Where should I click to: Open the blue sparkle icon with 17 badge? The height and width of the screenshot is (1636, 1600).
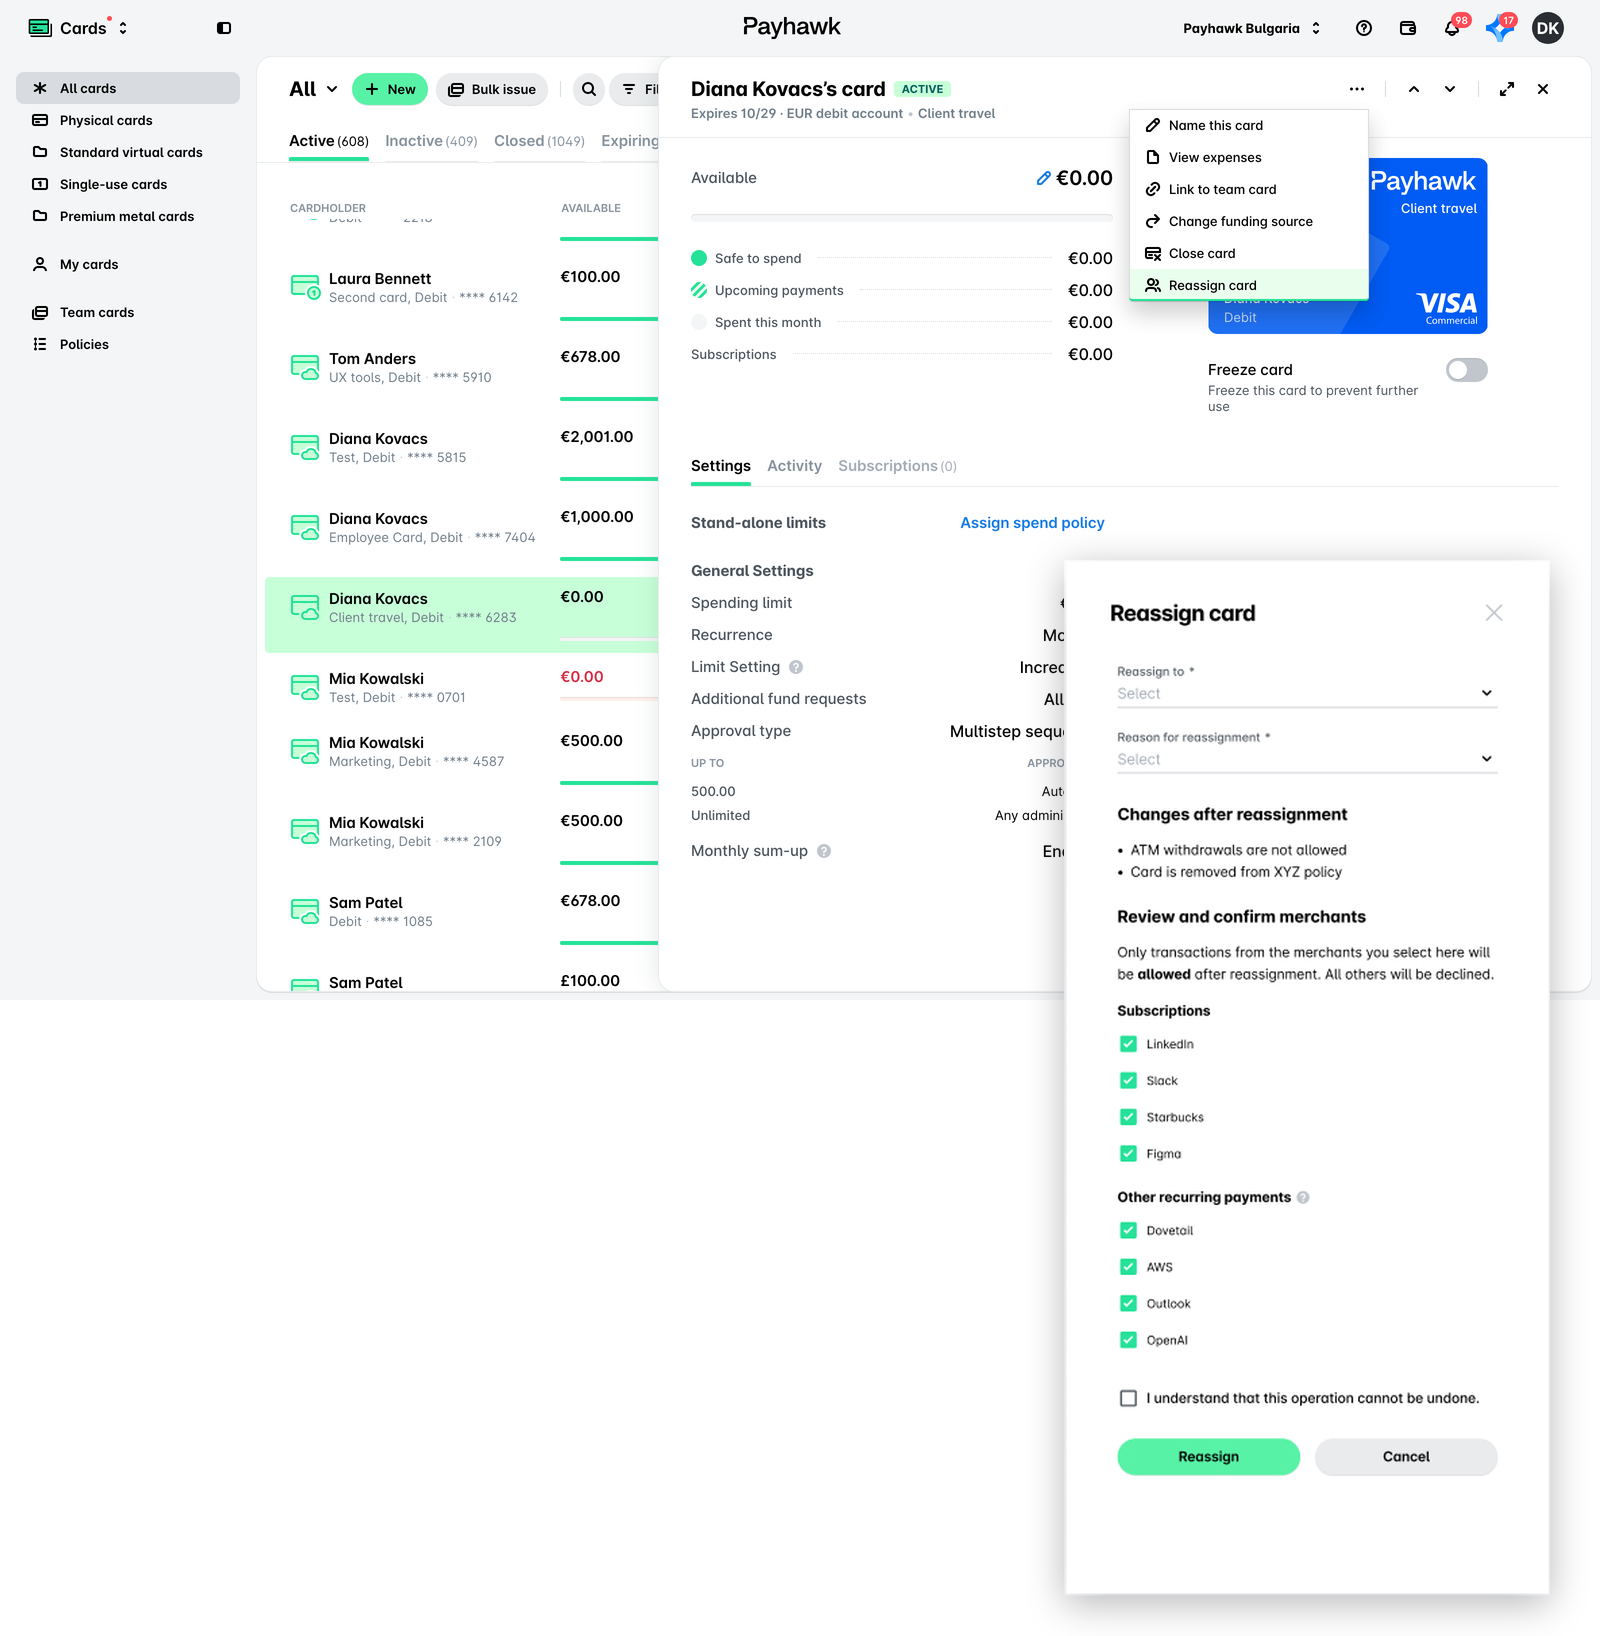(1499, 28)
